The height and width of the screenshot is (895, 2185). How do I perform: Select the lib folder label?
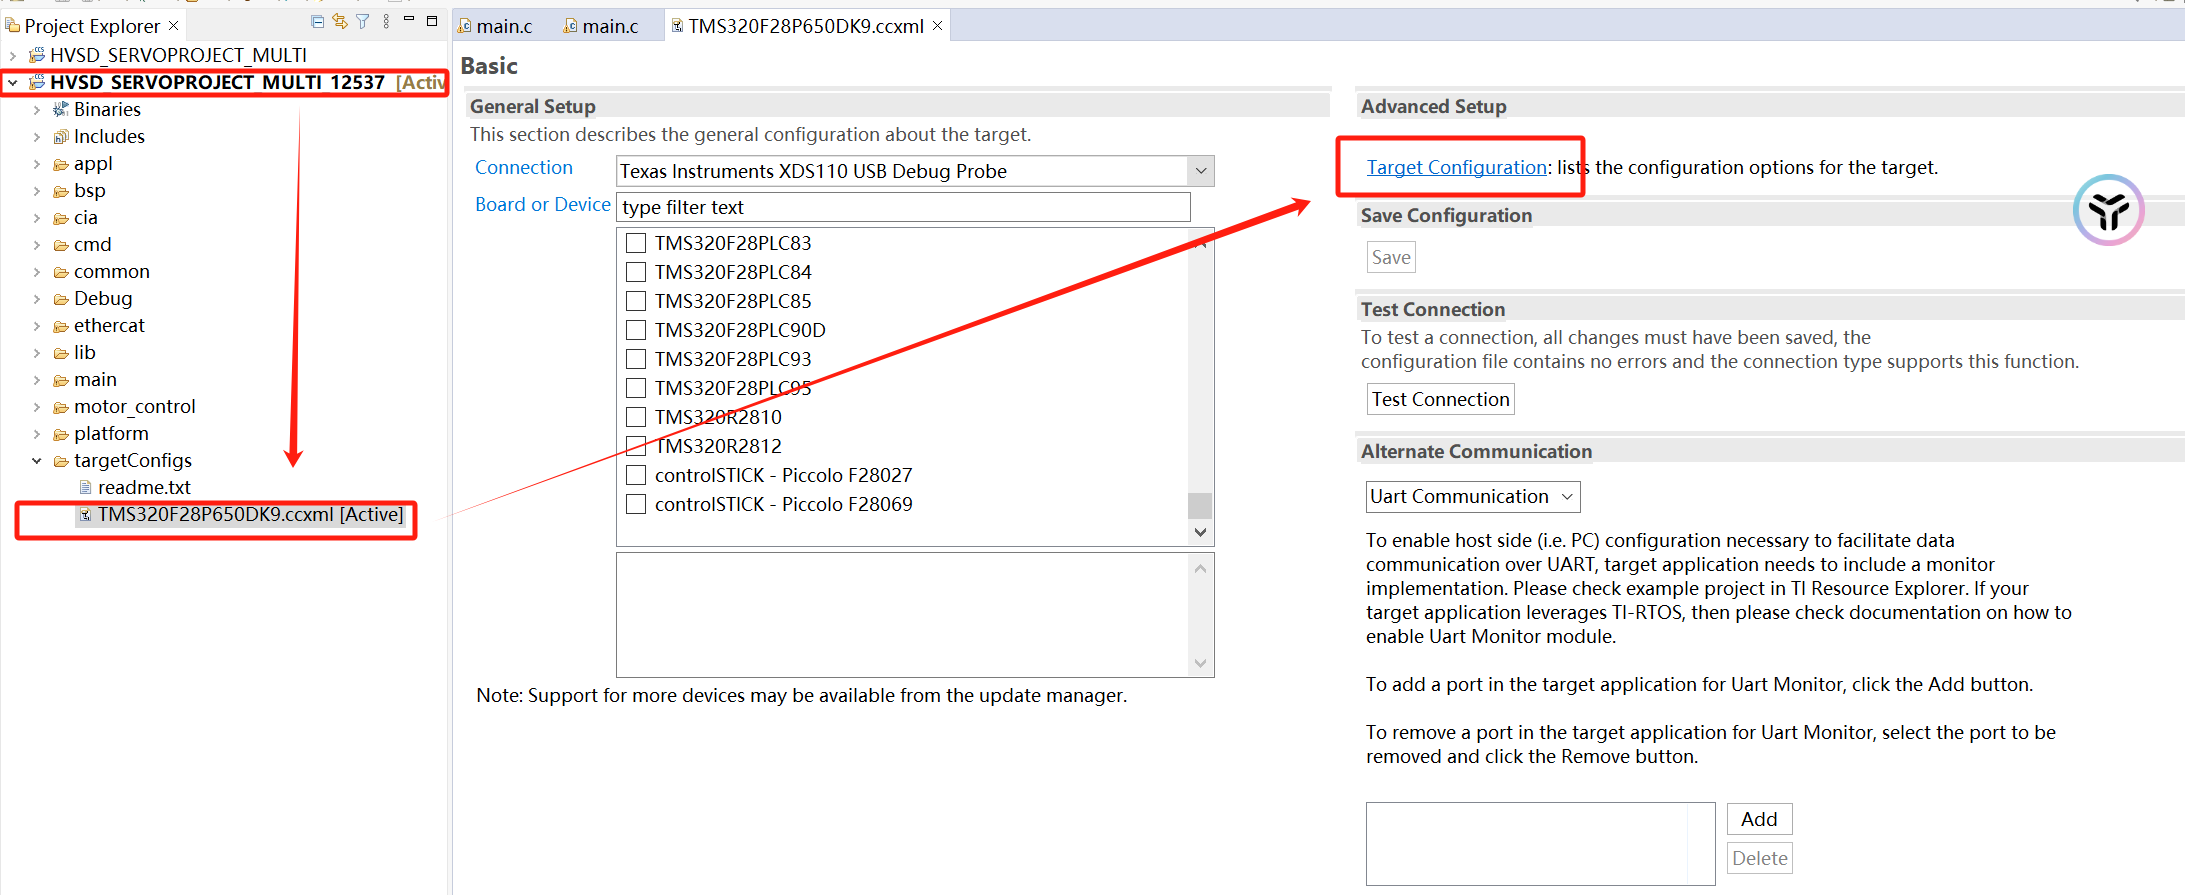tap(85, 352)
